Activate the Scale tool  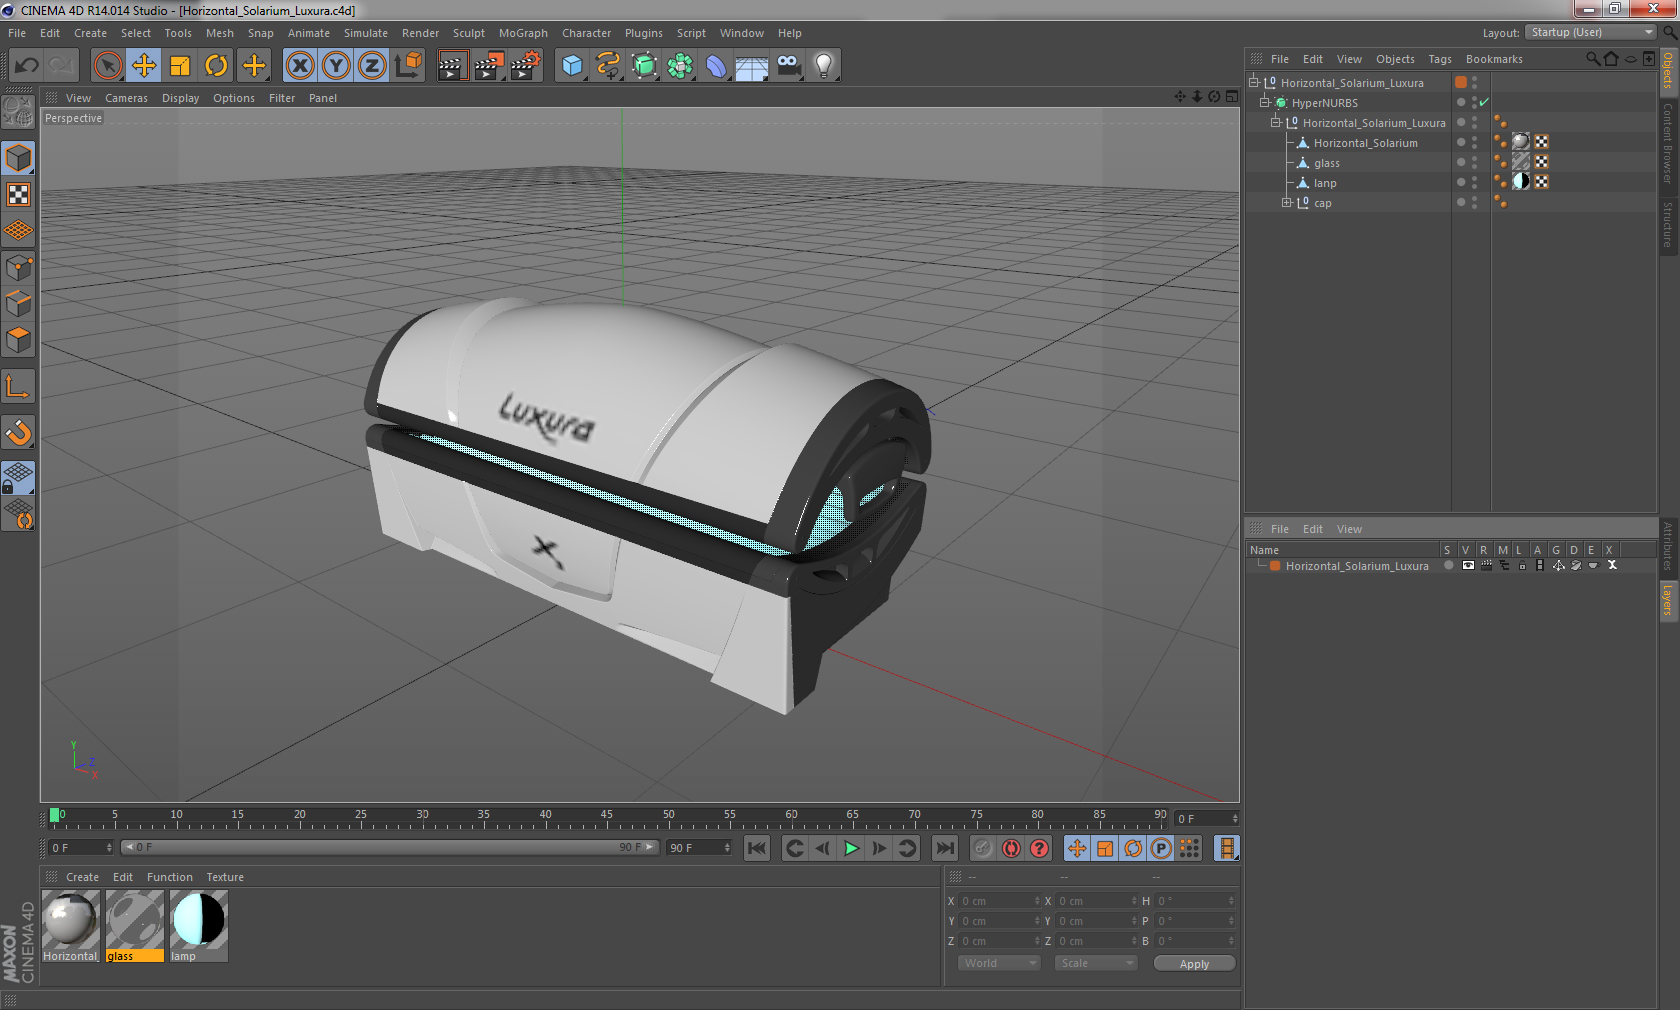[180, 66]
